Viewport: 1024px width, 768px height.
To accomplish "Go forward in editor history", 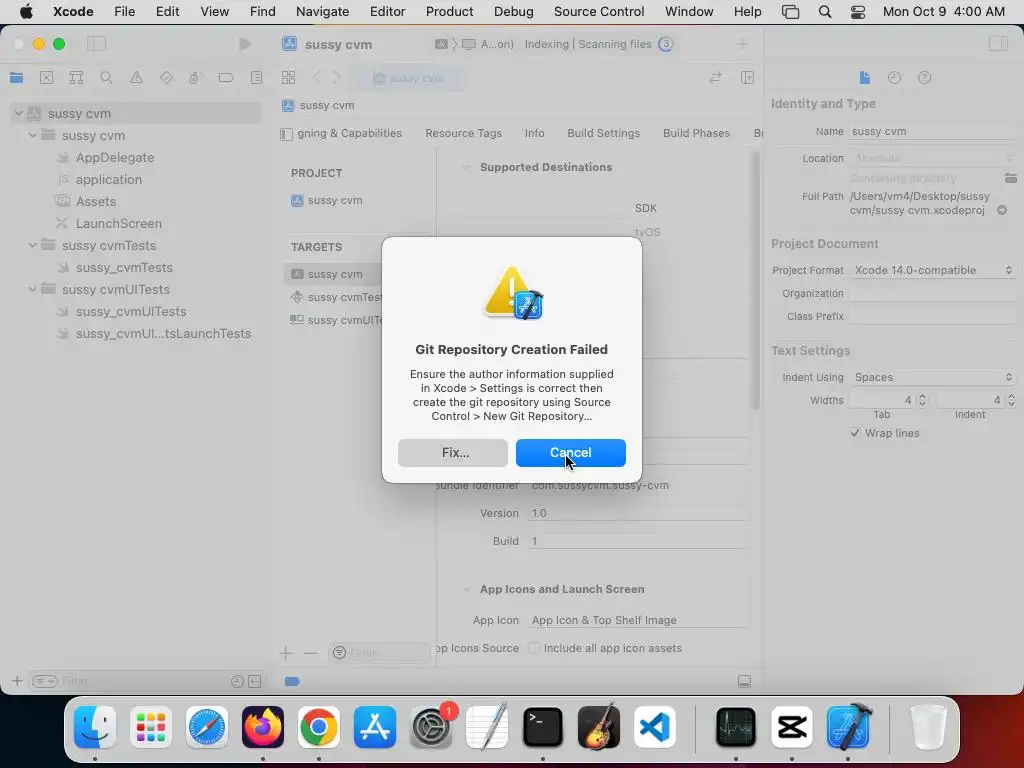I will (336, 78).
